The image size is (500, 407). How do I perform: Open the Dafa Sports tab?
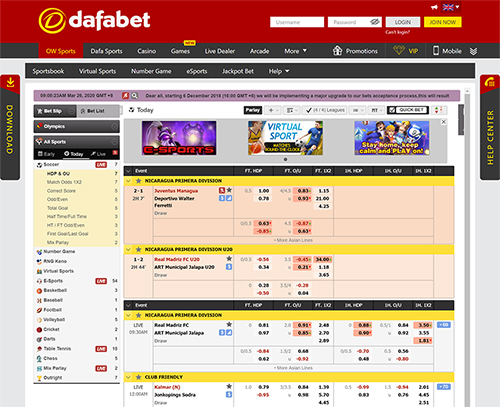coord(106,51)
